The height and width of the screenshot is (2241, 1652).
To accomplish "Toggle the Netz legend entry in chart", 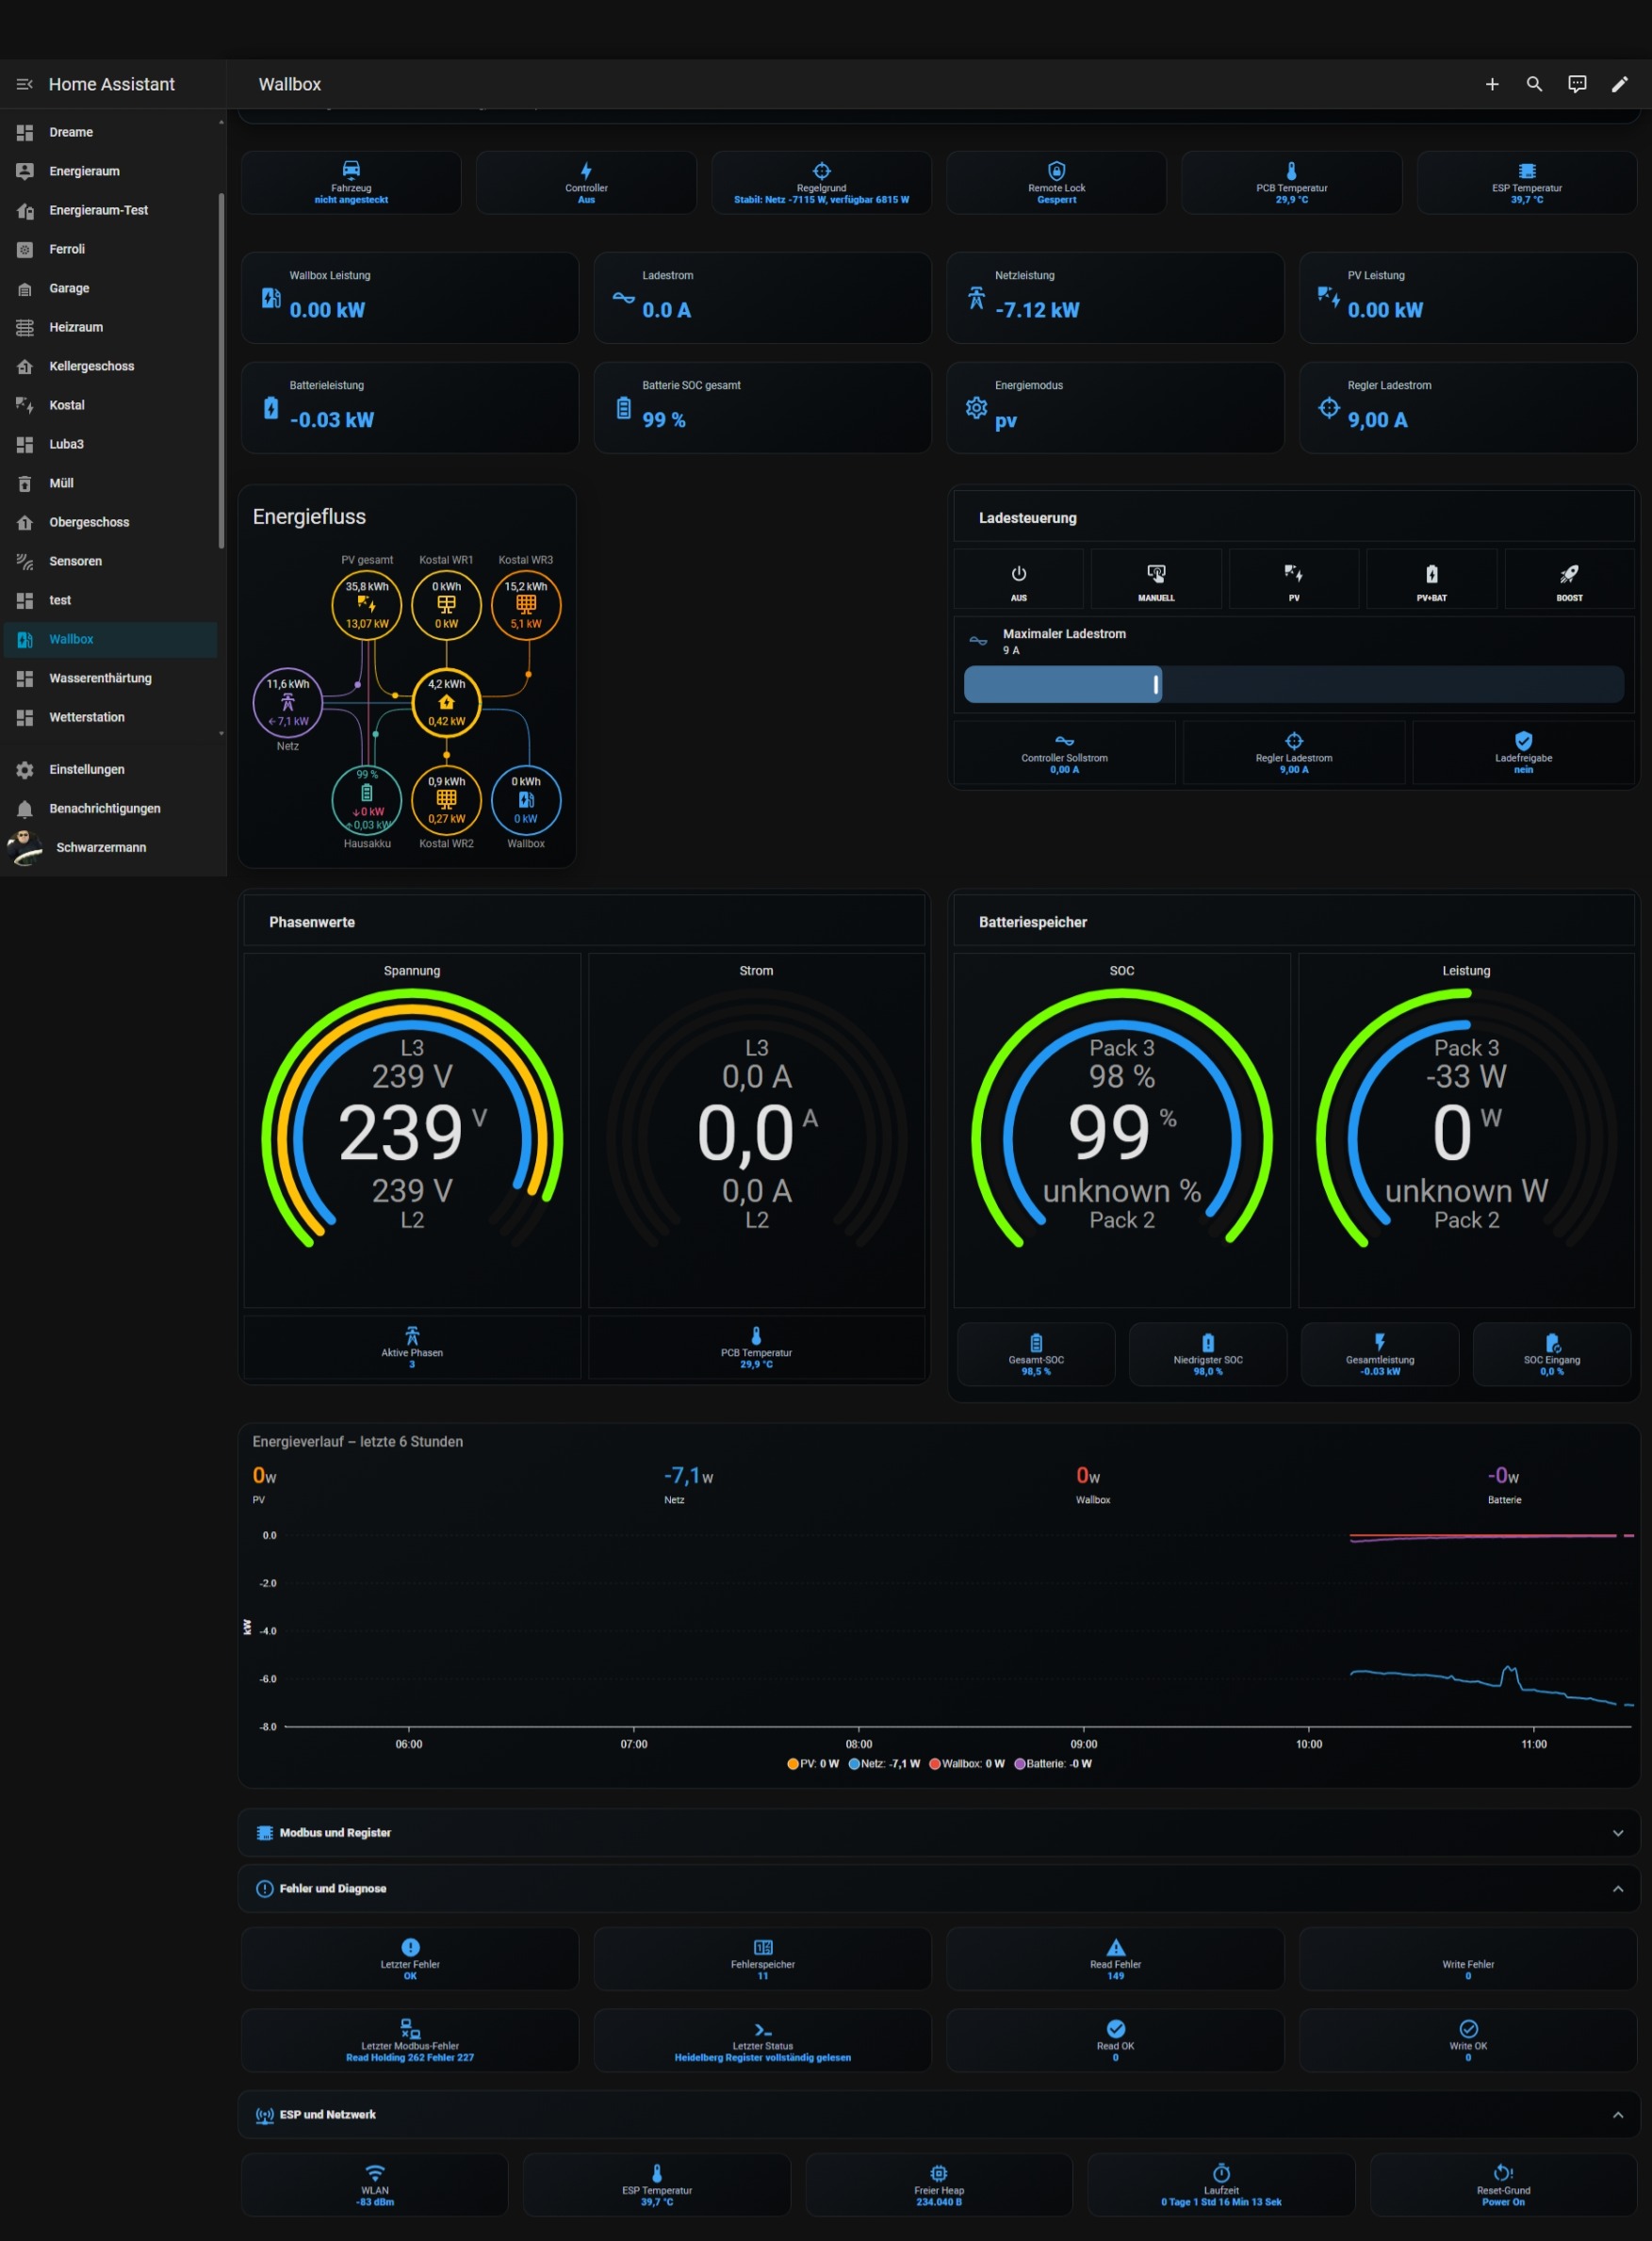I will [884, 1763].
